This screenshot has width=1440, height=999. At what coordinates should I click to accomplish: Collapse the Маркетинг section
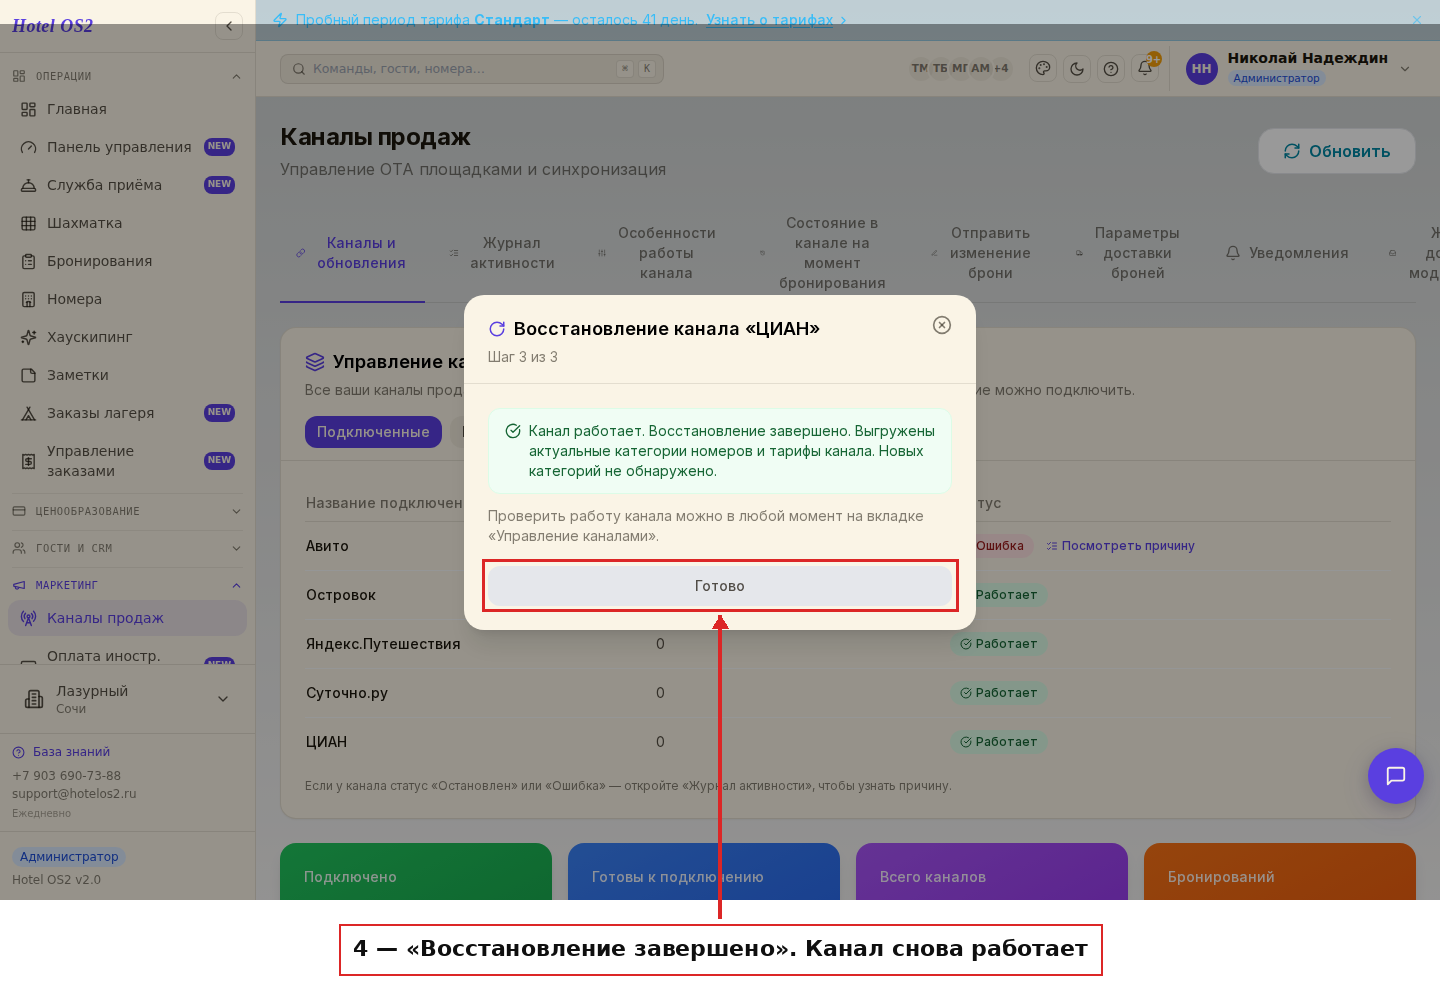[x=127, y=585]
